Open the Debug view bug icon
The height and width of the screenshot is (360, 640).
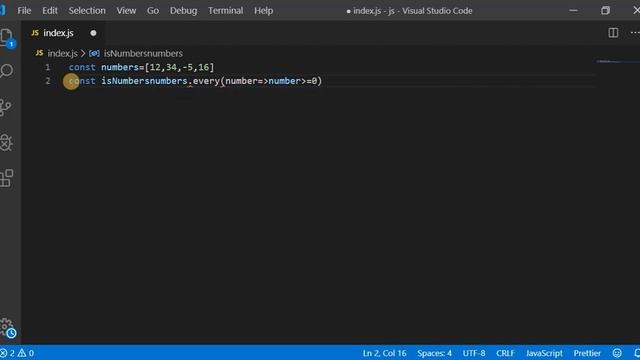6,142
